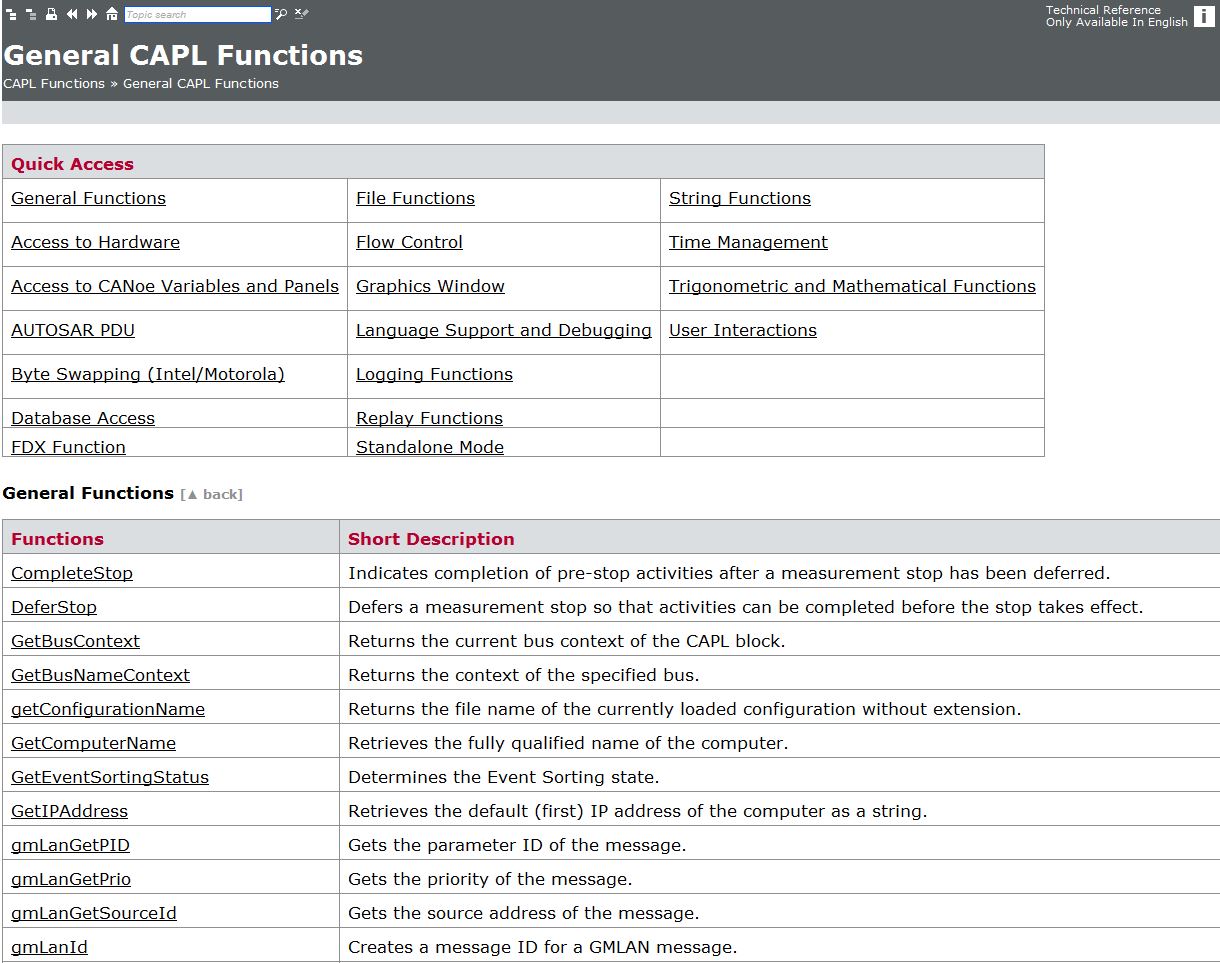This screenshot has width=1220, height=963.
Task: Click the expand all topics tree icon
Action: 12,14
